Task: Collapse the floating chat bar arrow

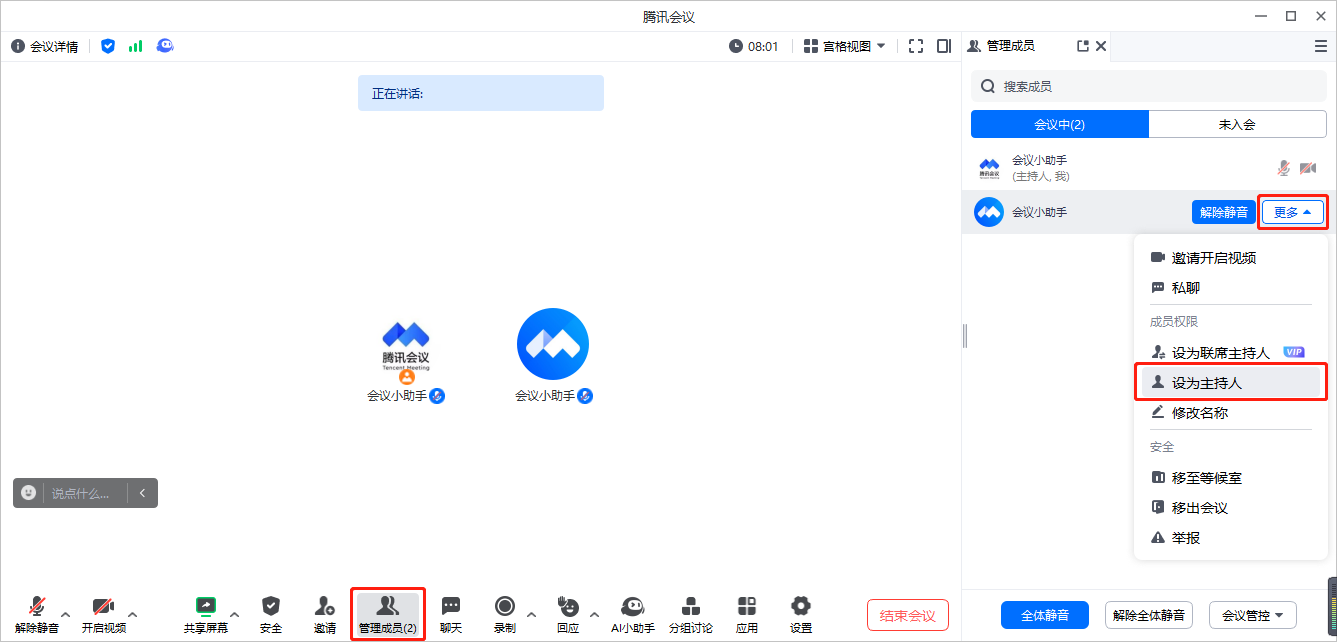Action: (143, 493)
